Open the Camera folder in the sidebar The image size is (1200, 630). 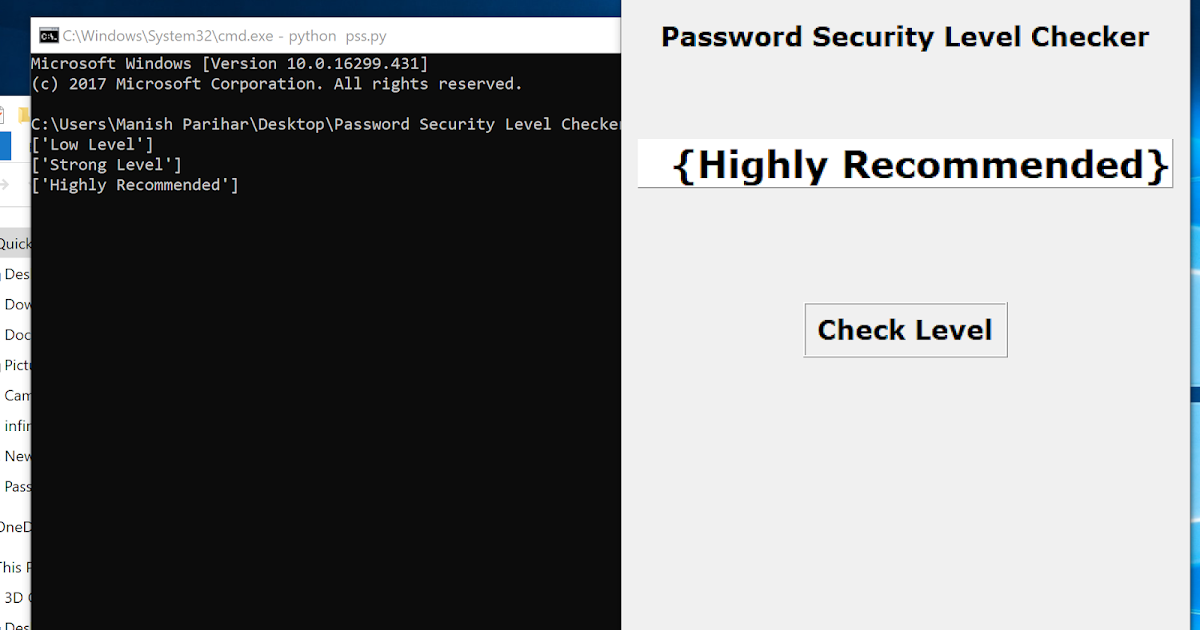point(10,395)
